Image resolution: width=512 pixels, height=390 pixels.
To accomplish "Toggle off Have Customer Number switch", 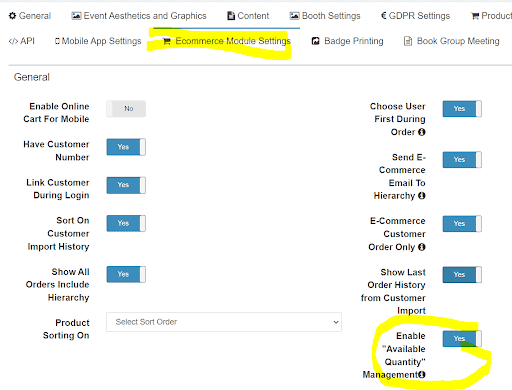I will 126,147.
